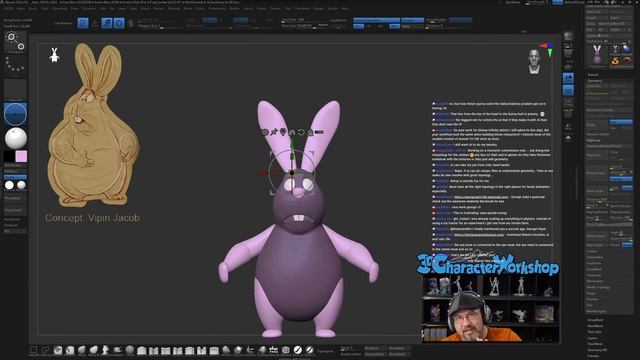The image size is (640, 360).
Task: Click the camera-view head thumbnail in viewport
Action: [534, 62]
